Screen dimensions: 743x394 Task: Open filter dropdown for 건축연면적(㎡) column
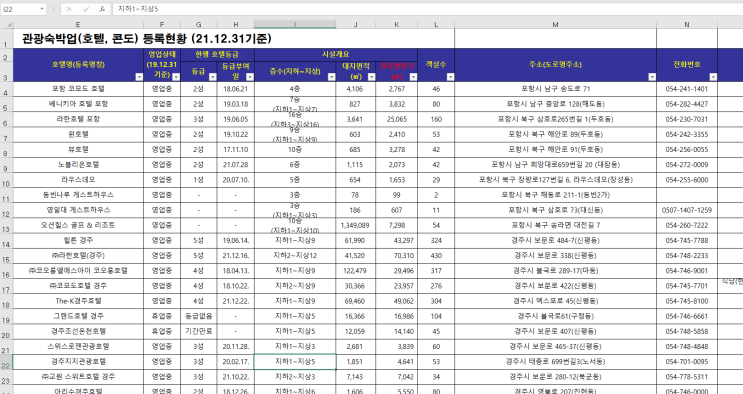pos(413,77)
